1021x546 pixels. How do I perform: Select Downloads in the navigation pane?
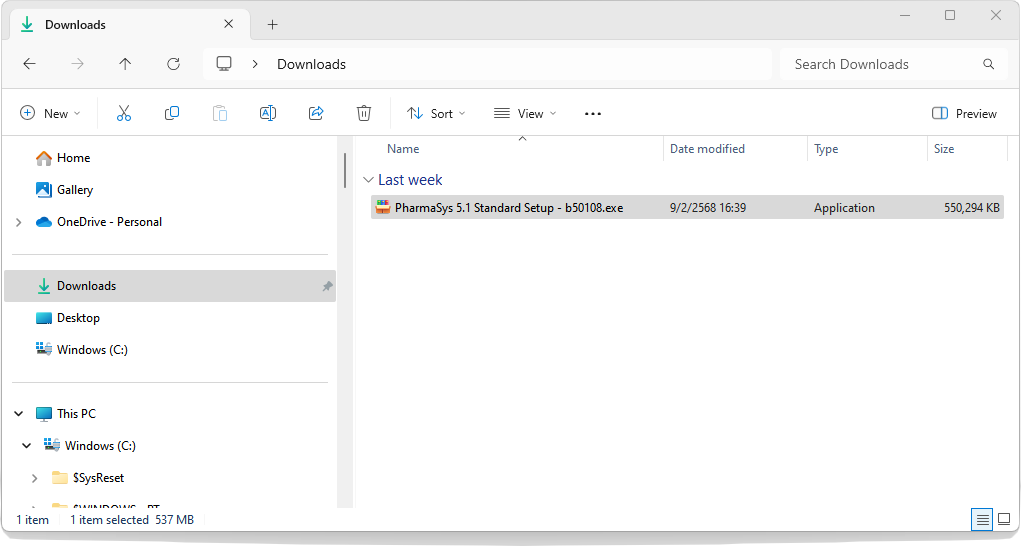coord(170,286)
